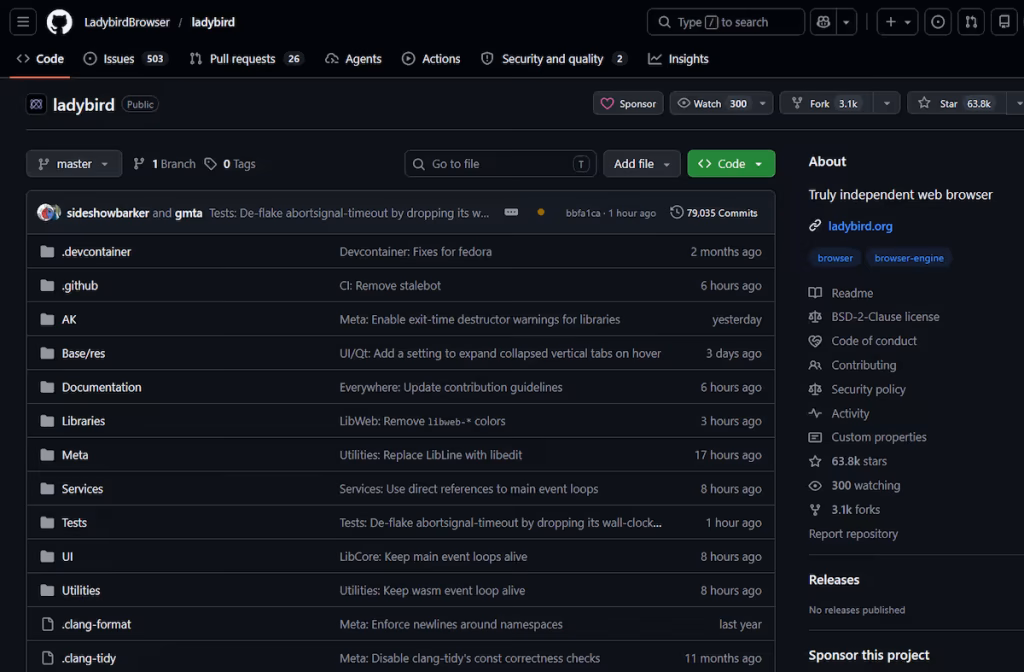This screenshot has width=1024, height=672.
Task: Open the create new plus dropdown
Action: [x=897, y=22]
